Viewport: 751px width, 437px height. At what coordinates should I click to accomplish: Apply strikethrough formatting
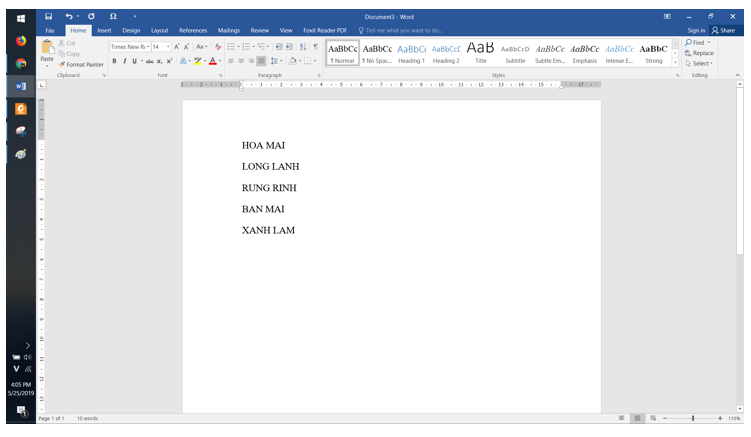pos(150,61)
